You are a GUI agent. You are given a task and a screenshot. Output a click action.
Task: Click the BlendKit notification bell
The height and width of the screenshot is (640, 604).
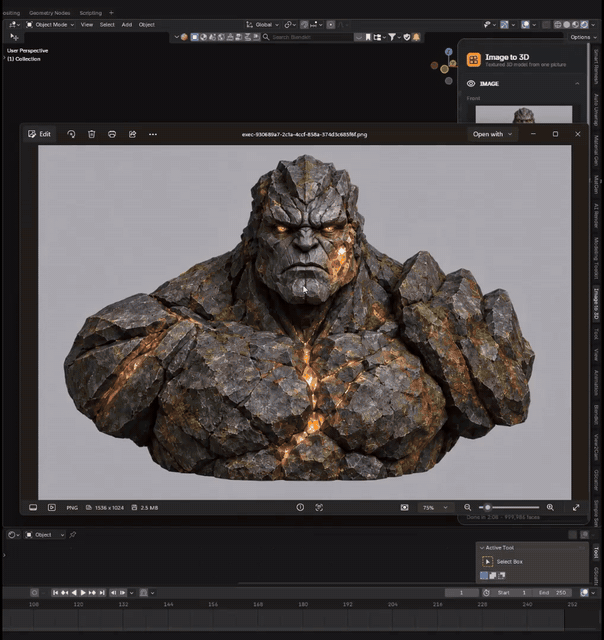pos(416,37)
